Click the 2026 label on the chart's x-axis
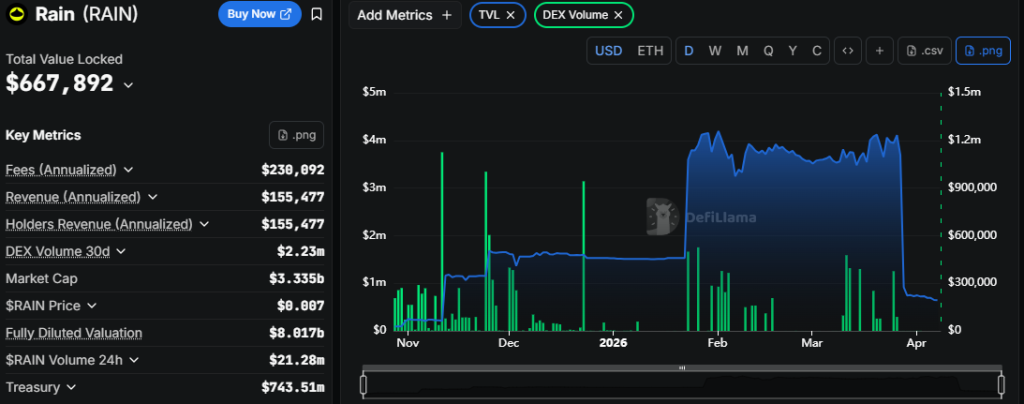 [613, 342]
